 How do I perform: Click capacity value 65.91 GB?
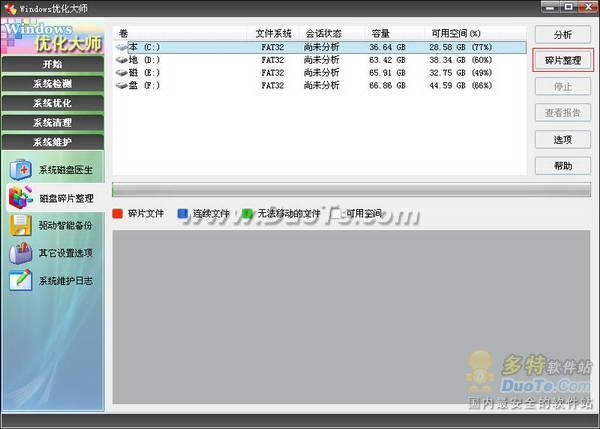click(x=387, y=73)
